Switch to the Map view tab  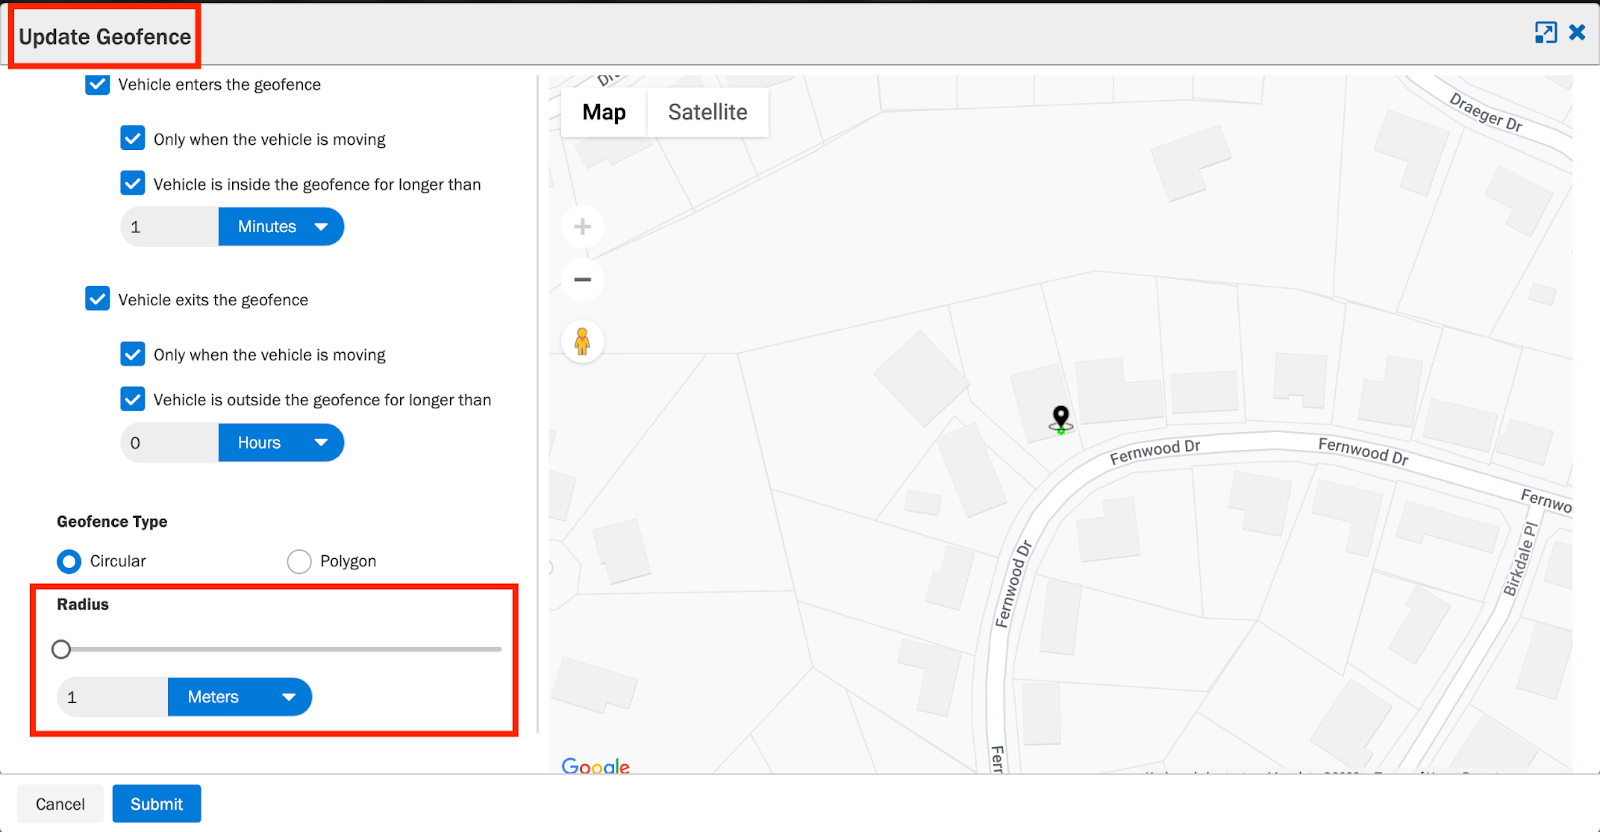604,112
